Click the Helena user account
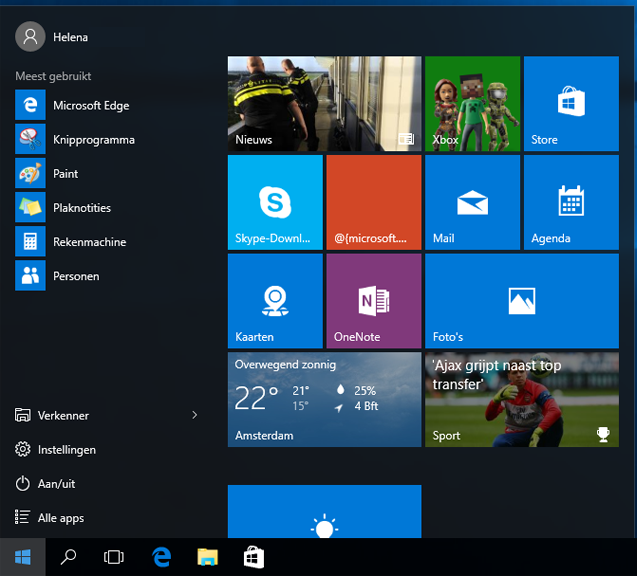This screenshot has width=637, height=576. pos(52,37)
